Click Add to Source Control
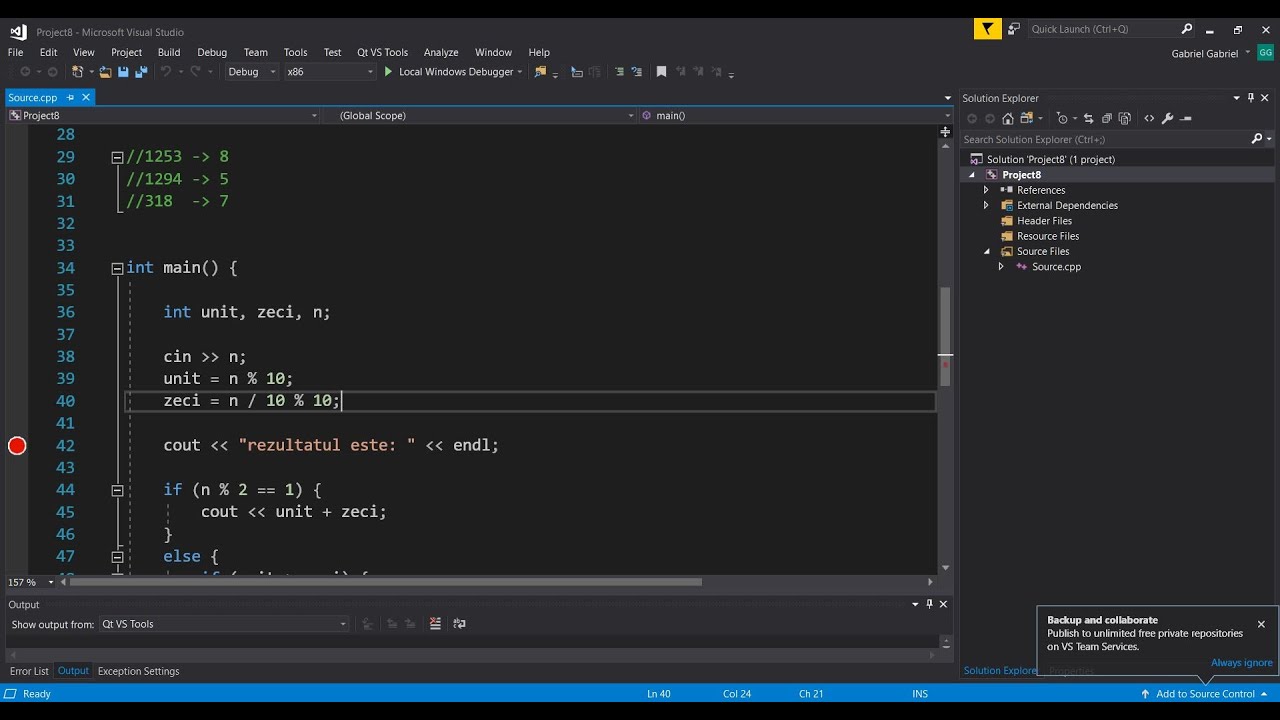 (x=1205, y=694)
